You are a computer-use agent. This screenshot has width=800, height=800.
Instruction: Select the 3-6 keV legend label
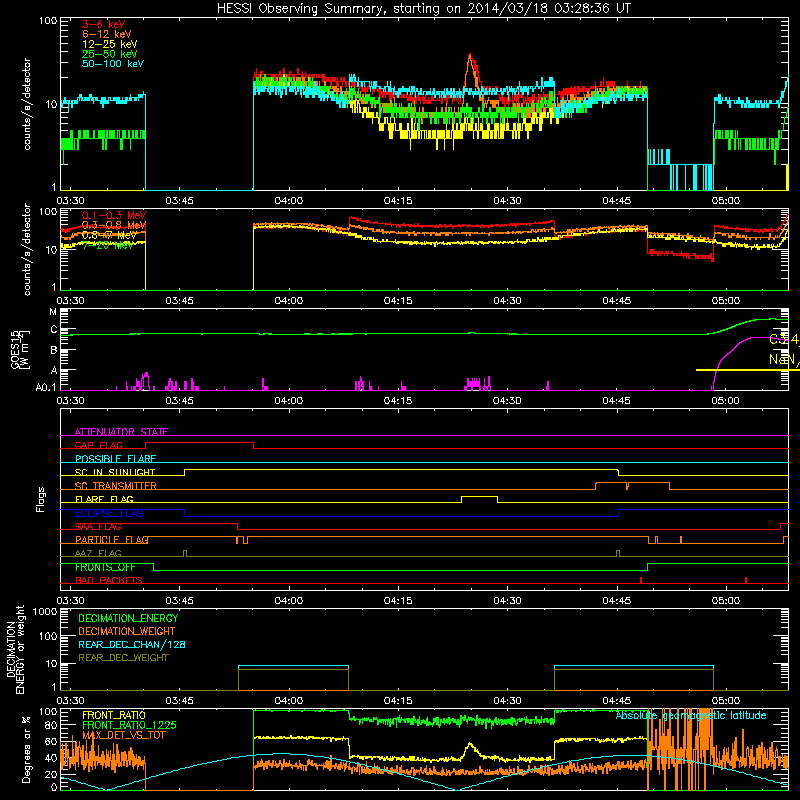pos(103,24)
